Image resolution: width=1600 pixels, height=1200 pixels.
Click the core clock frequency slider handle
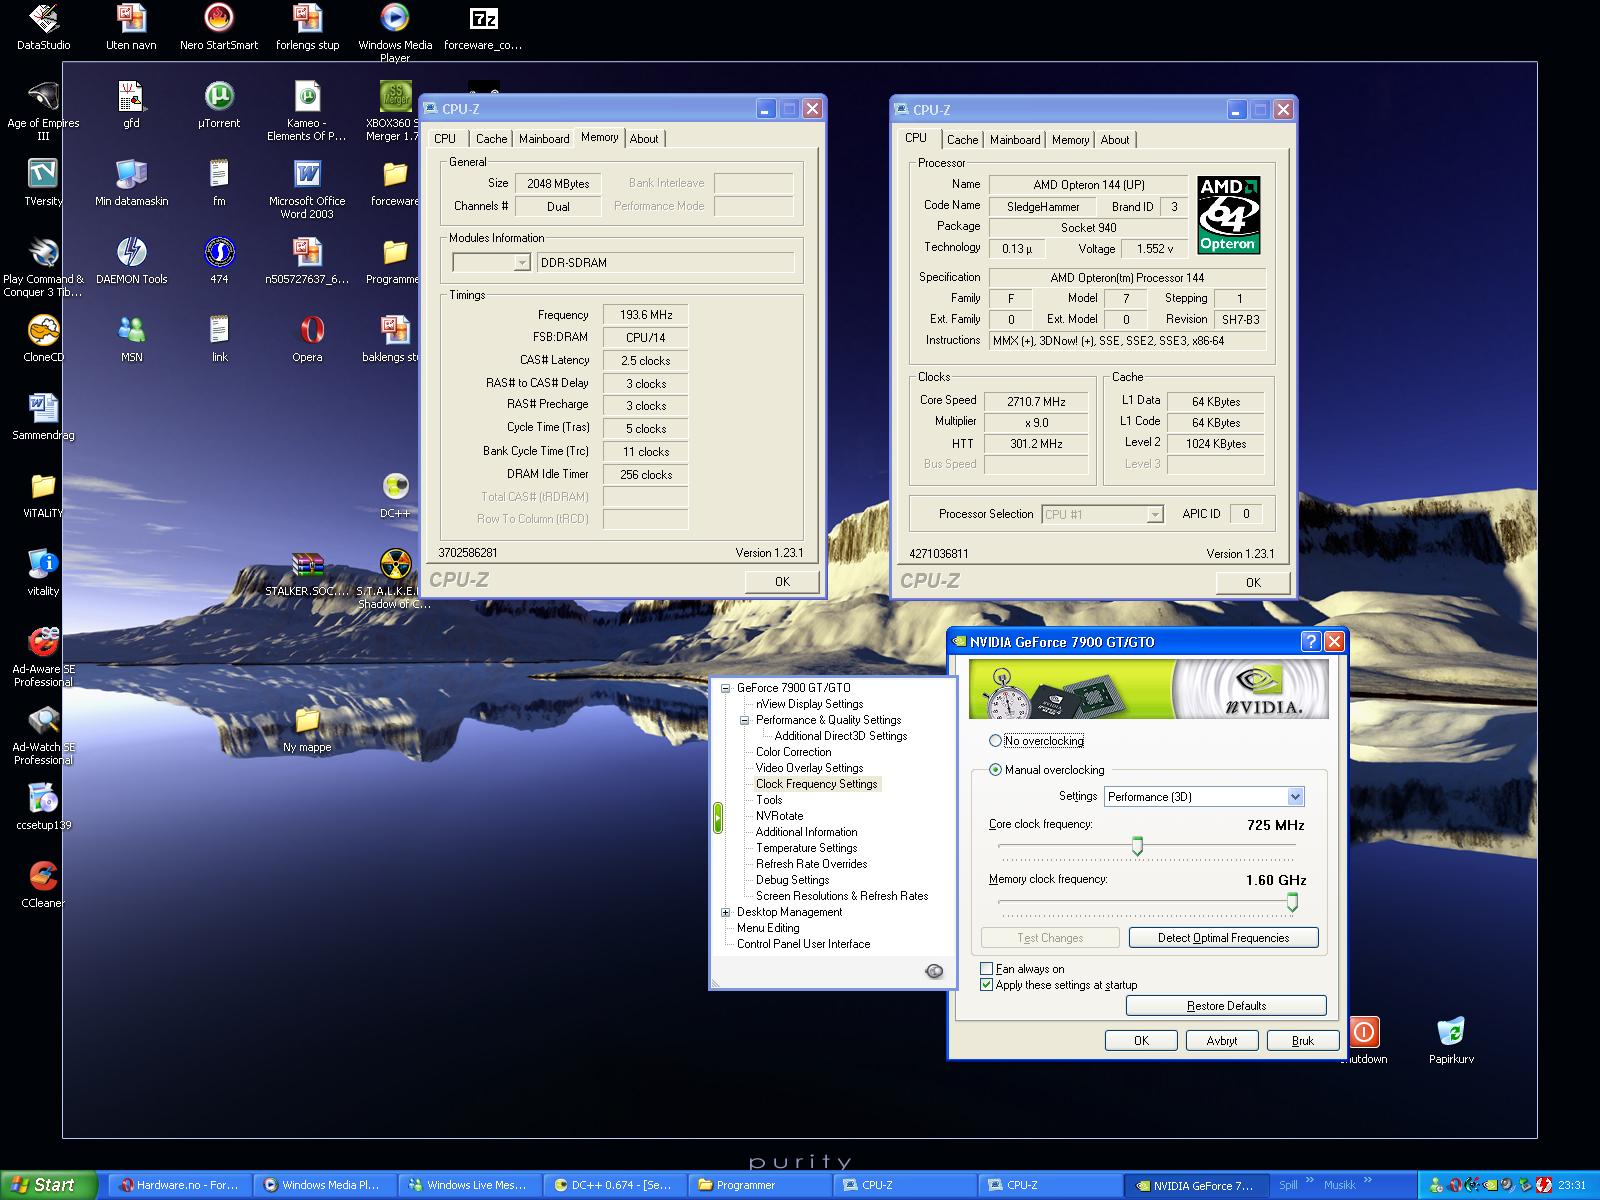(x=1137, y=847)
